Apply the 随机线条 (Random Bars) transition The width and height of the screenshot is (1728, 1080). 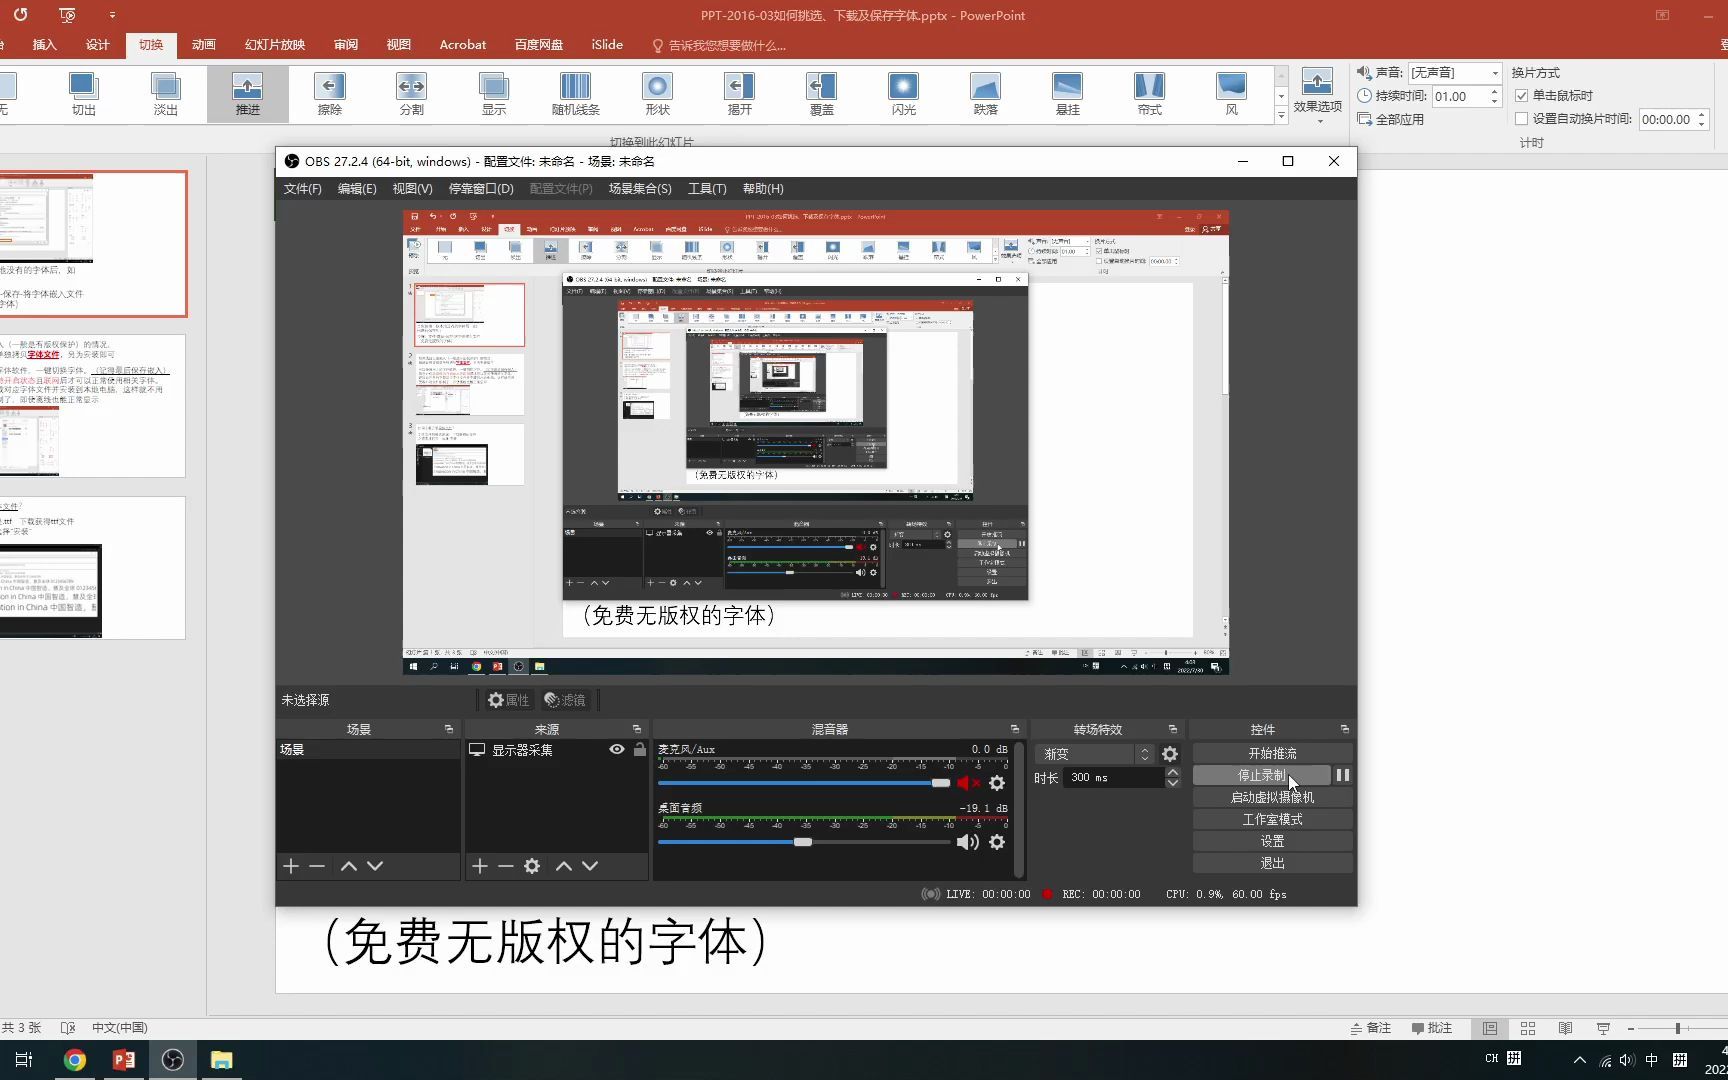pos(576,94)
